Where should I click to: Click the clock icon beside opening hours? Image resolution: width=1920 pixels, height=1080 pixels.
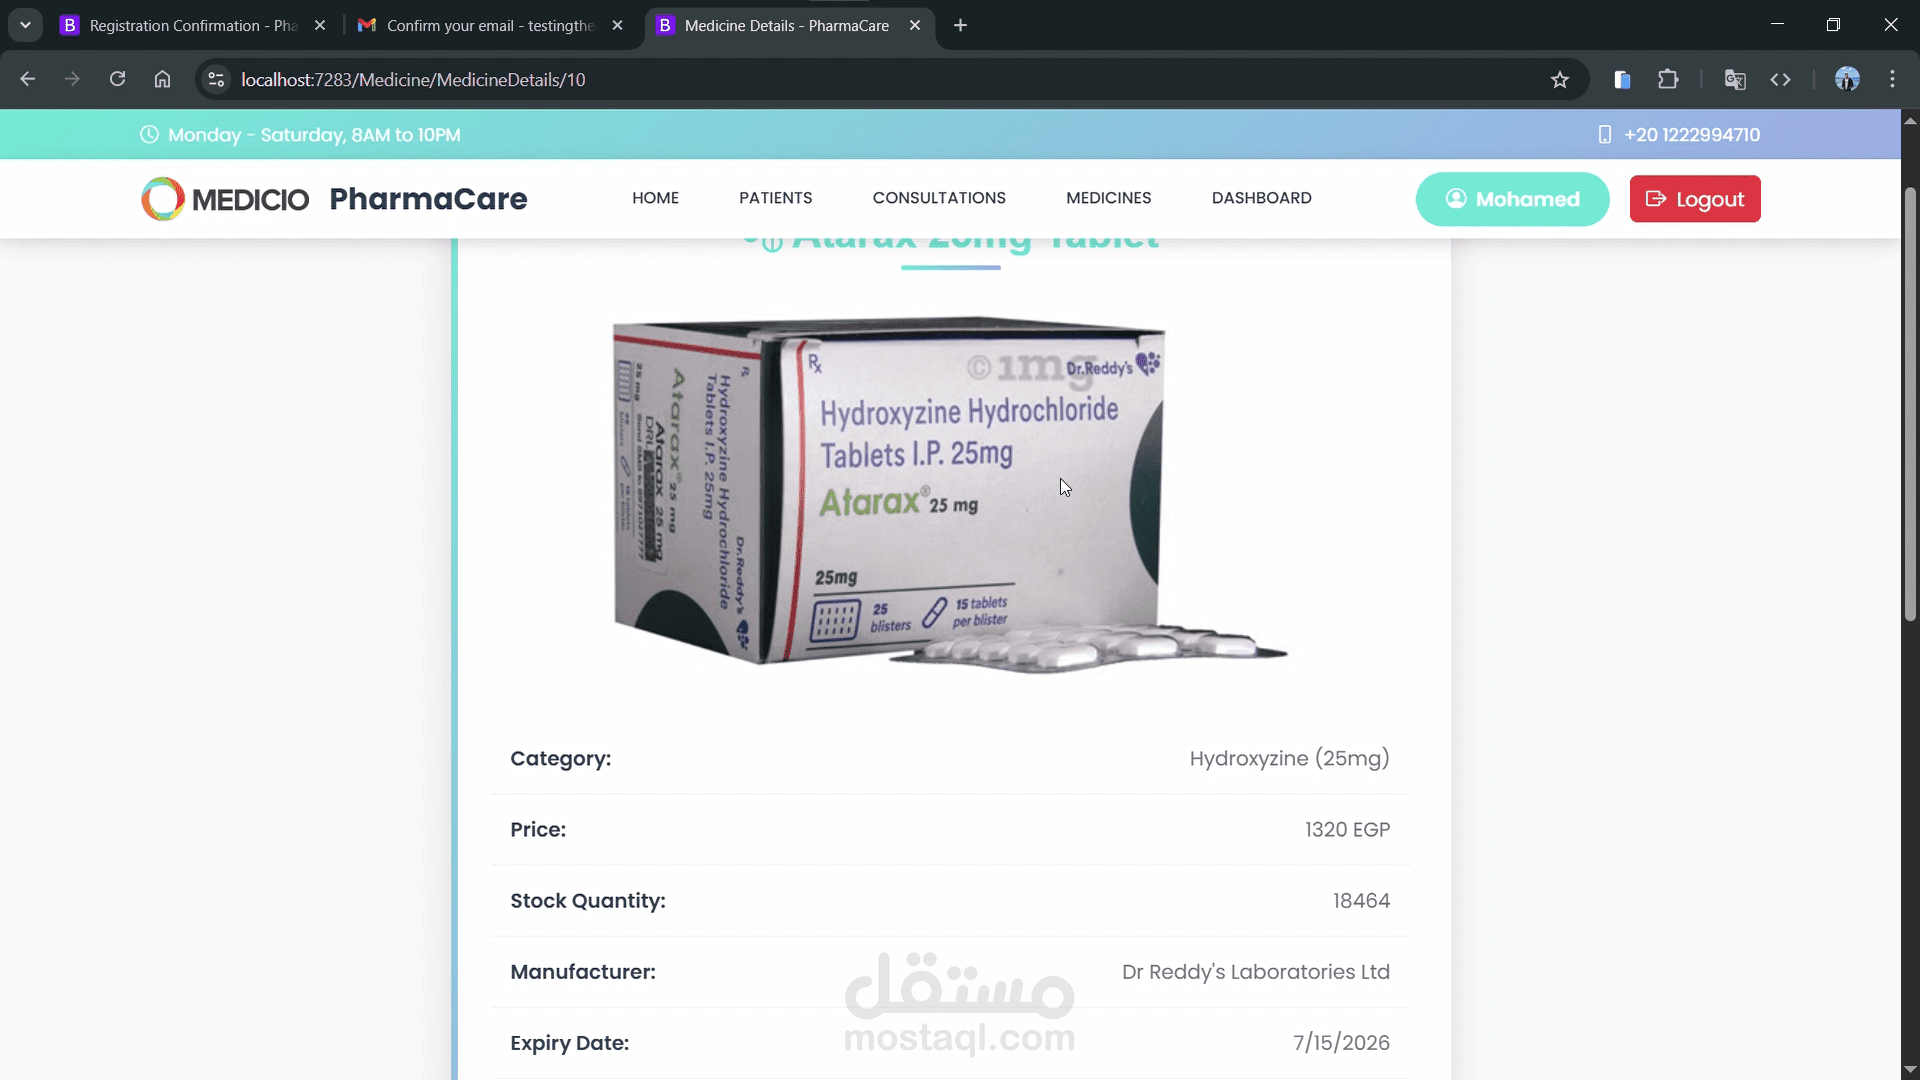[x=149, y=134]
